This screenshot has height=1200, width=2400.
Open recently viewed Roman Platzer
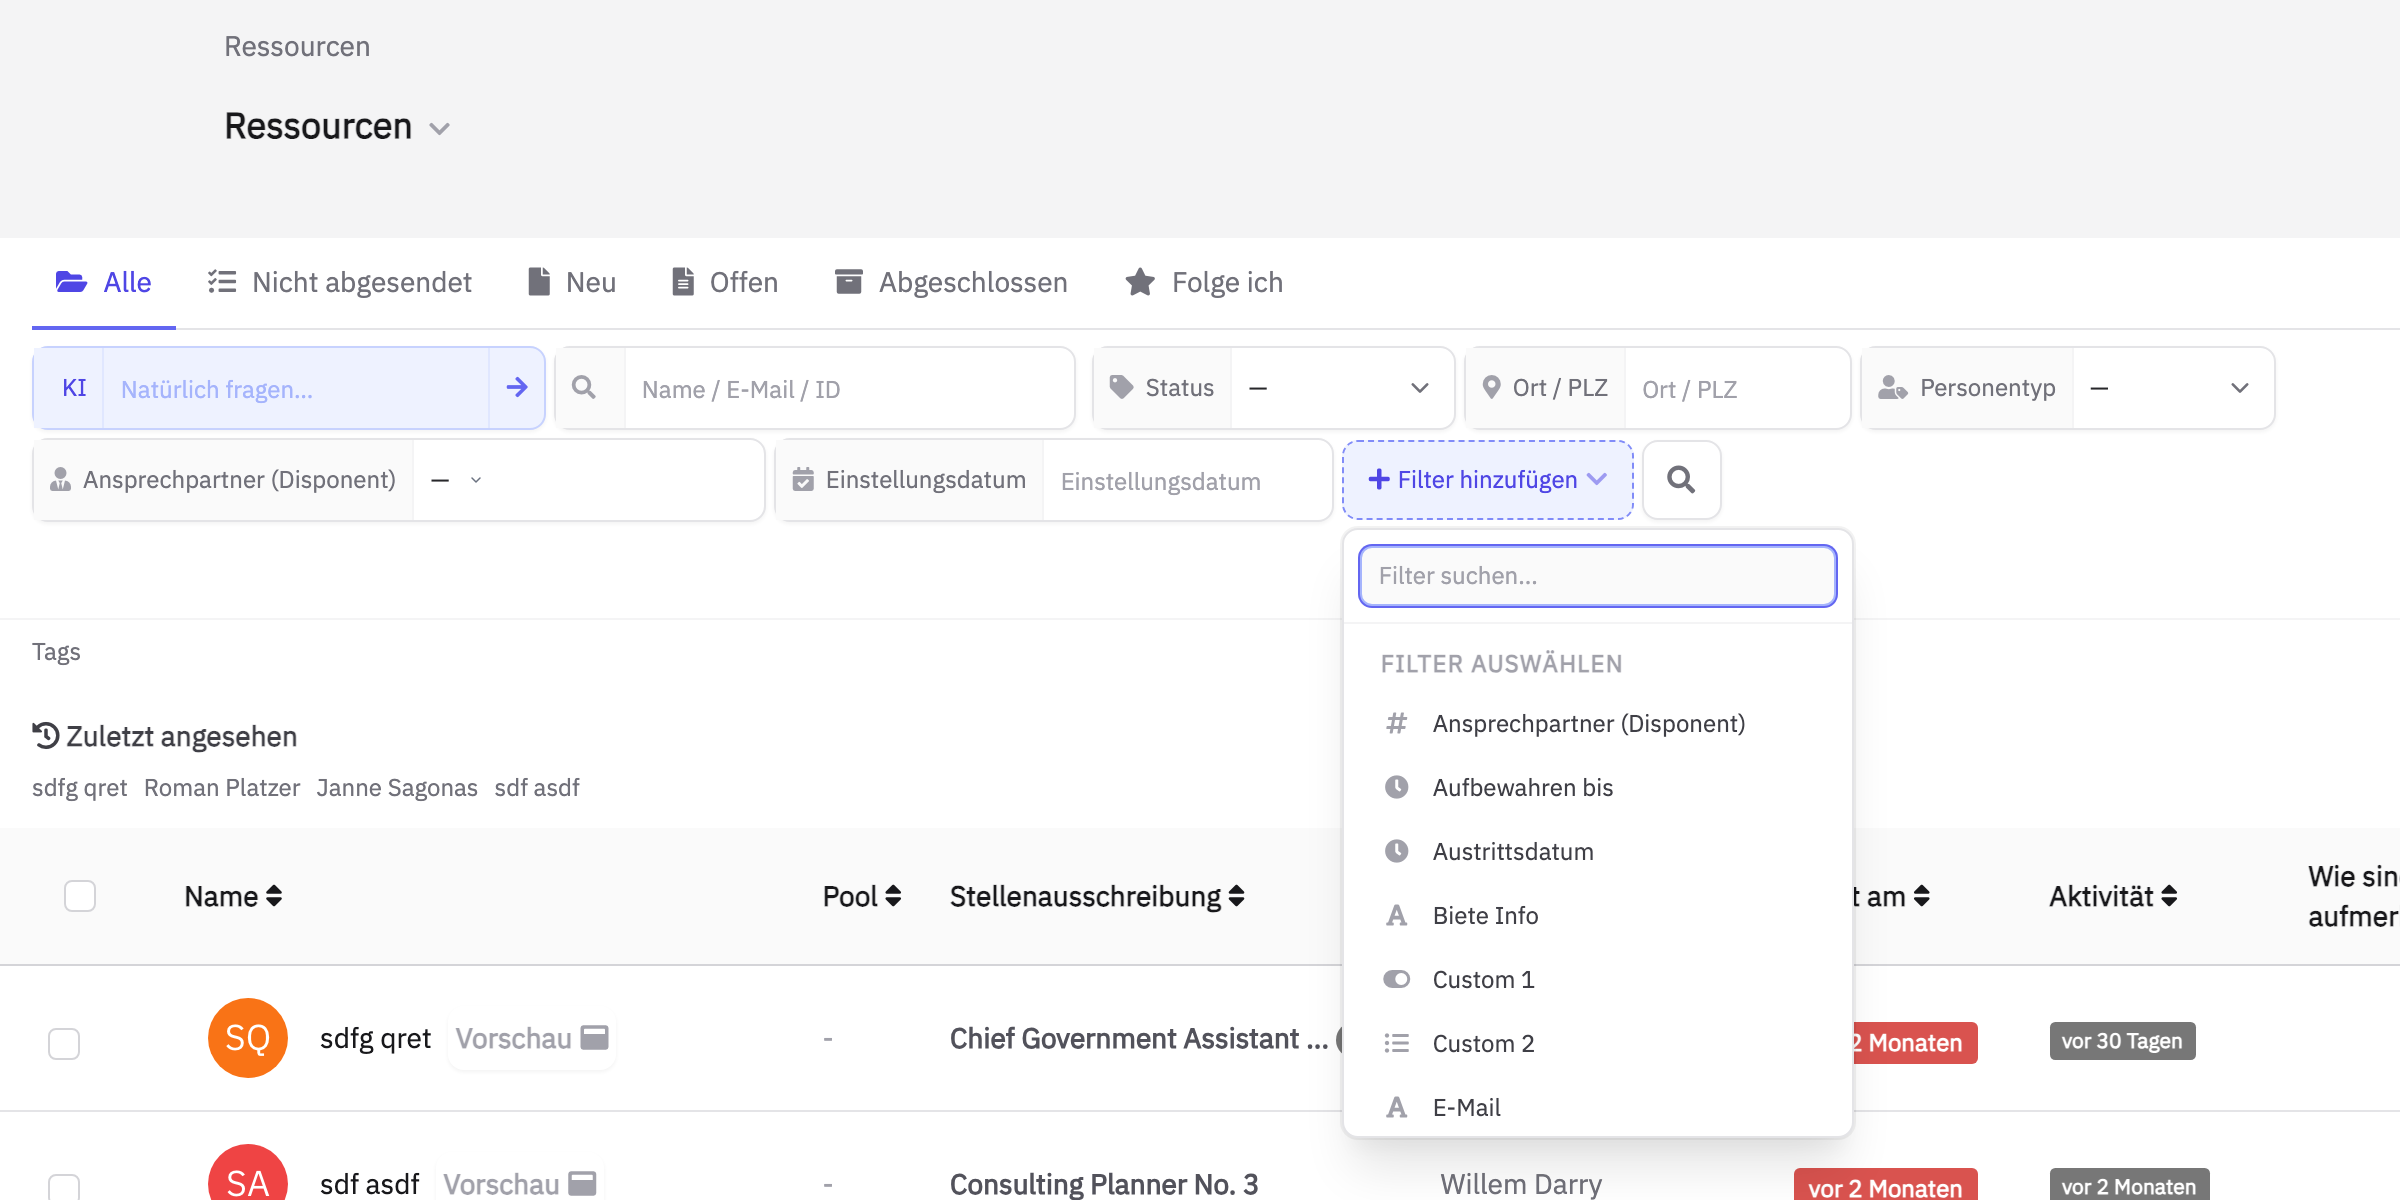(x=222, y=788)
